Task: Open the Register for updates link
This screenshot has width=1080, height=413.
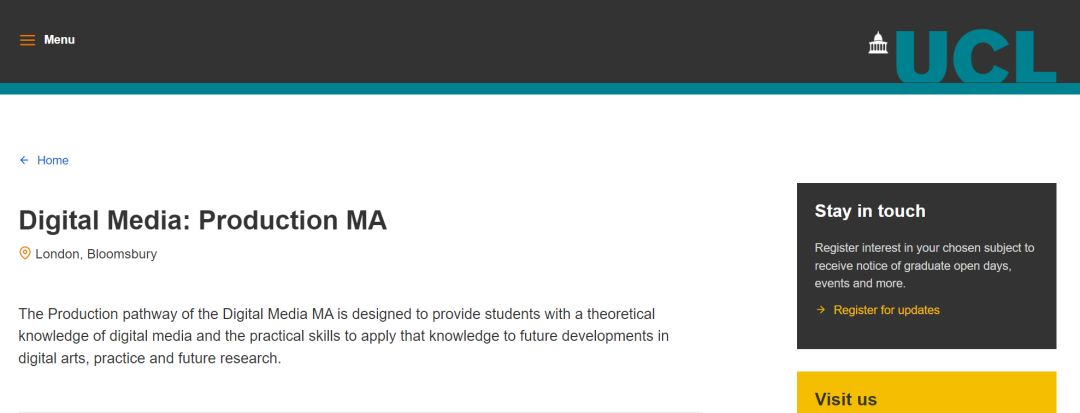Action: [x=886, y=310]
